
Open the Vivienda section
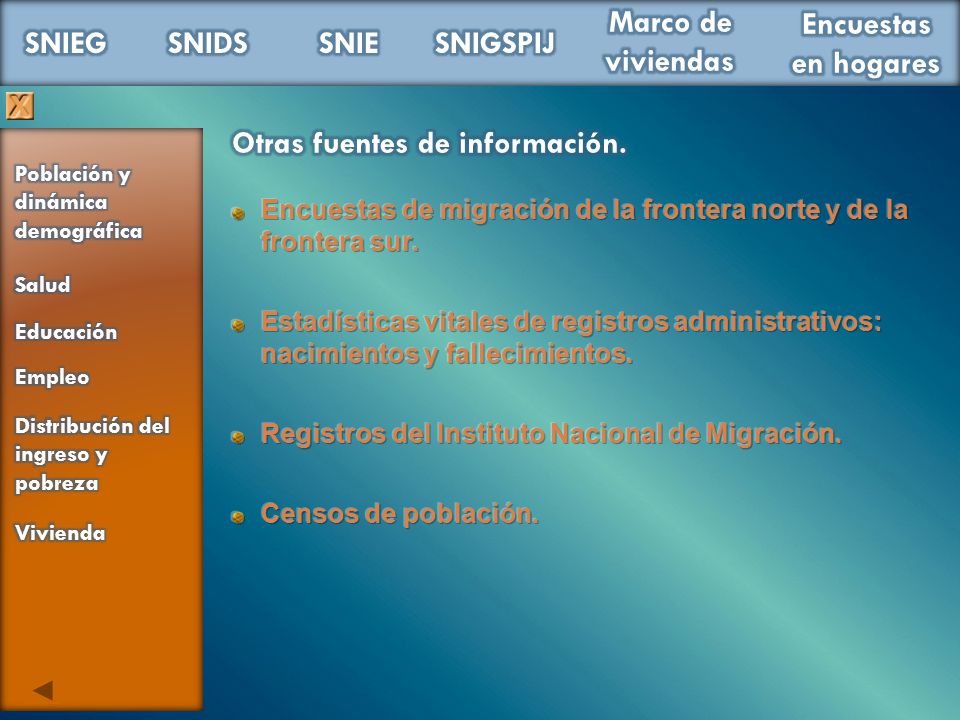[60, 533]
